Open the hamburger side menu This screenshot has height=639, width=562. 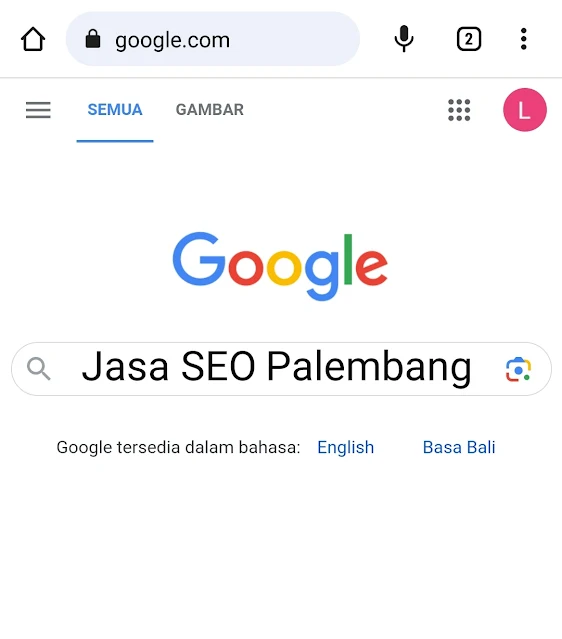click(38, 110)
